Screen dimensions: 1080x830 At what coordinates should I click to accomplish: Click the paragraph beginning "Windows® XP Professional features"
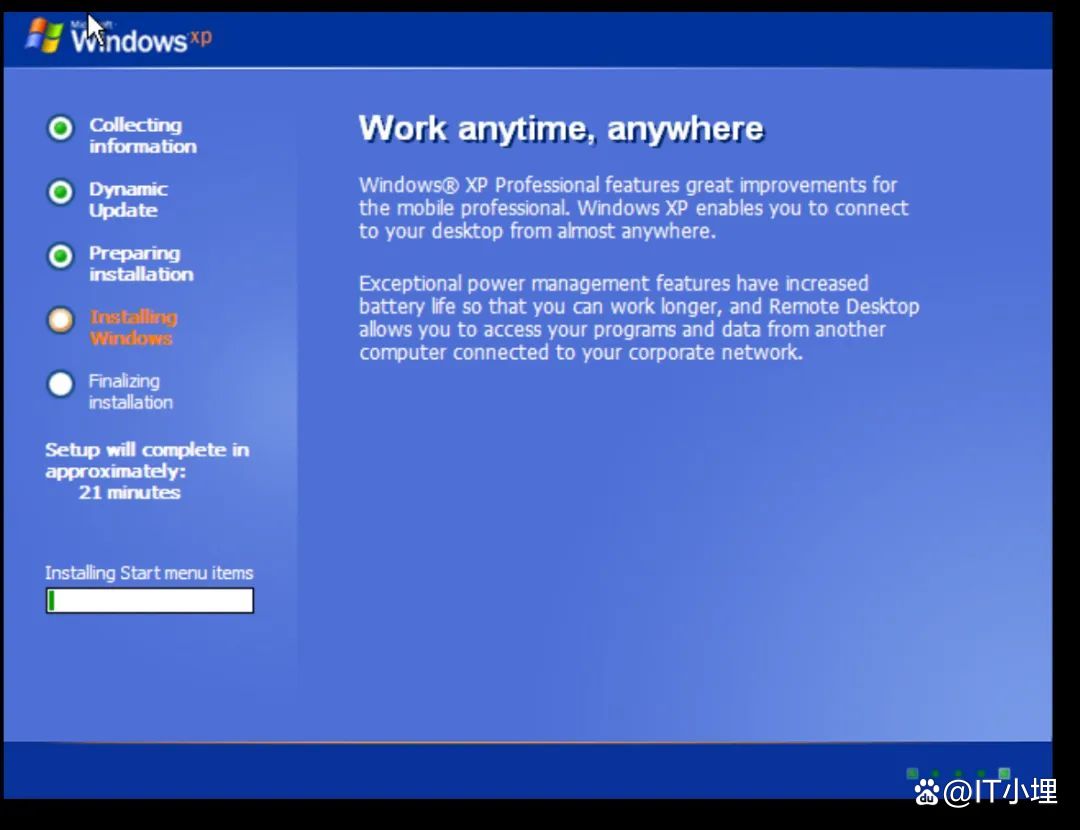pyautogui.click(x=634, y=208)
